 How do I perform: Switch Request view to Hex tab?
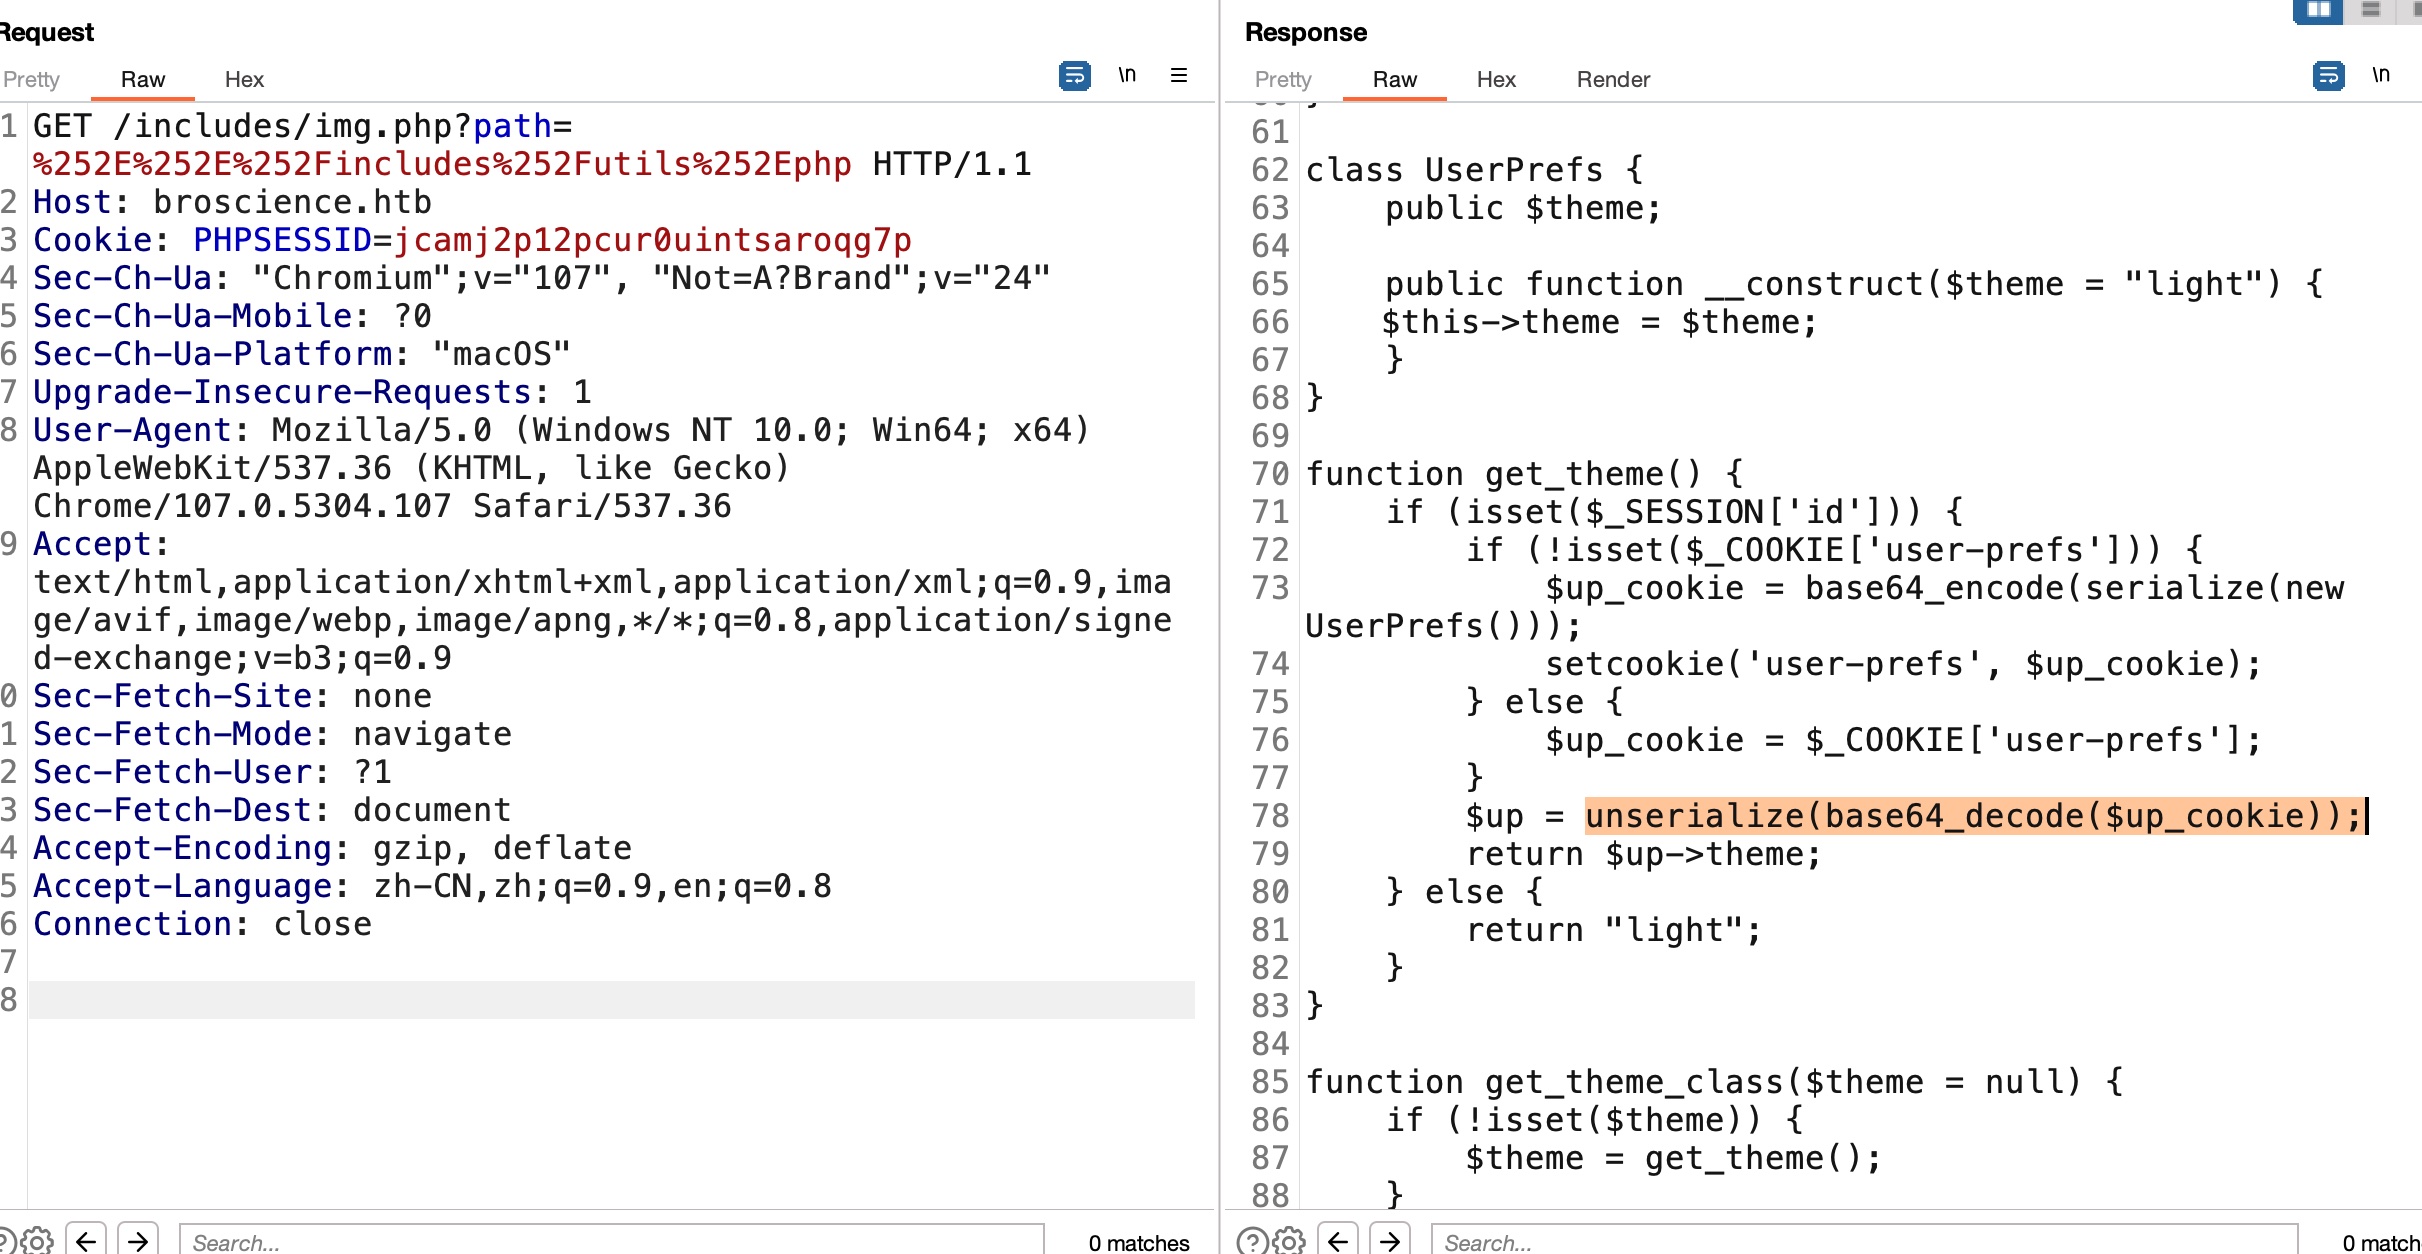click(244, 79)
